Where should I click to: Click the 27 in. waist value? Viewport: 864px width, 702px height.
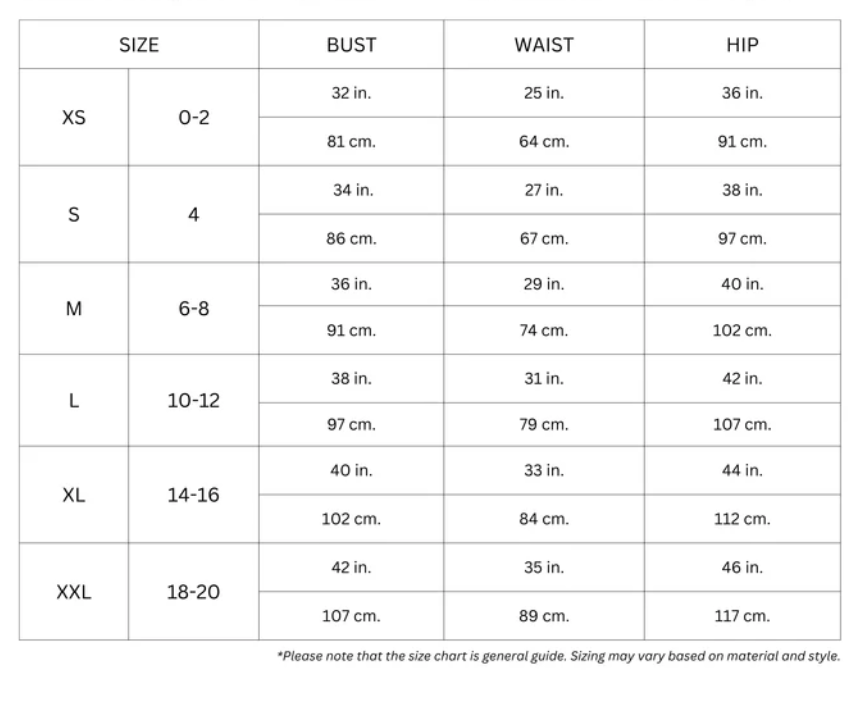pyautogui.click(x=544, y=190)
